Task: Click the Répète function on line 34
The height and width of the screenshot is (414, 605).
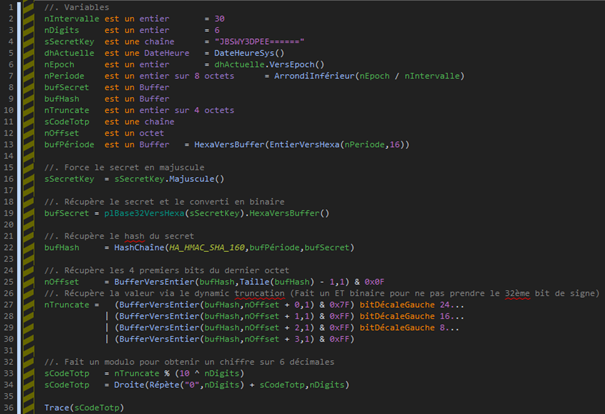Action: pos(164,385)
